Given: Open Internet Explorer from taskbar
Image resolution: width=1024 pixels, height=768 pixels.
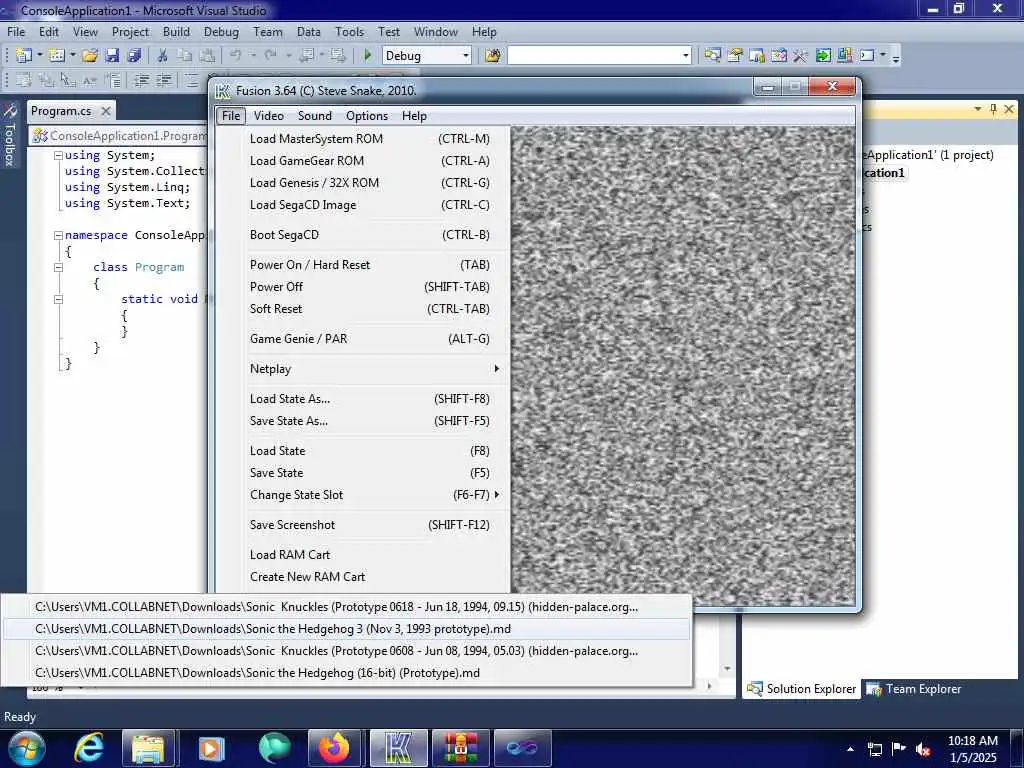Looking at the screenshot, I should pyautogui.click(x=88, y=748).
